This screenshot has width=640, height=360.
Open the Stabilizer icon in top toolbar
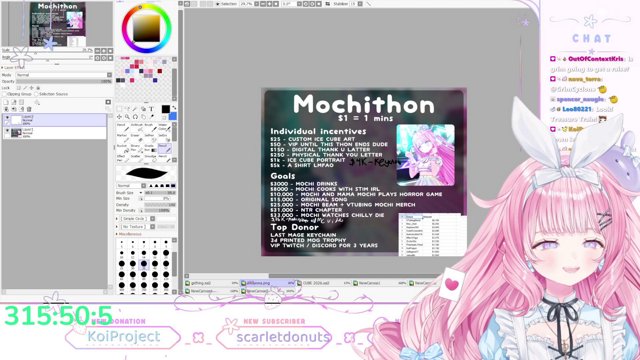[x=328, y=4]
